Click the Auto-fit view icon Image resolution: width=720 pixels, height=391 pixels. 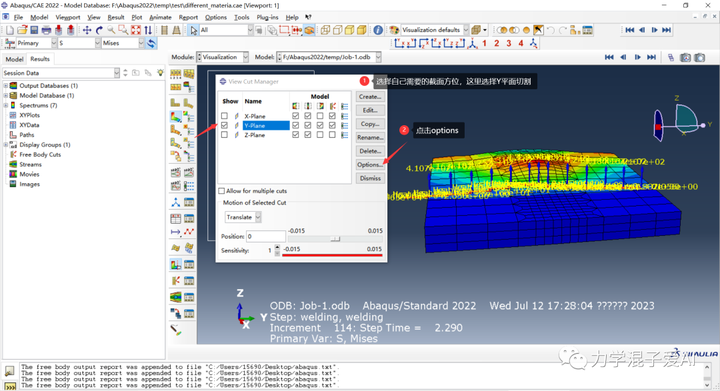point(136,30)
